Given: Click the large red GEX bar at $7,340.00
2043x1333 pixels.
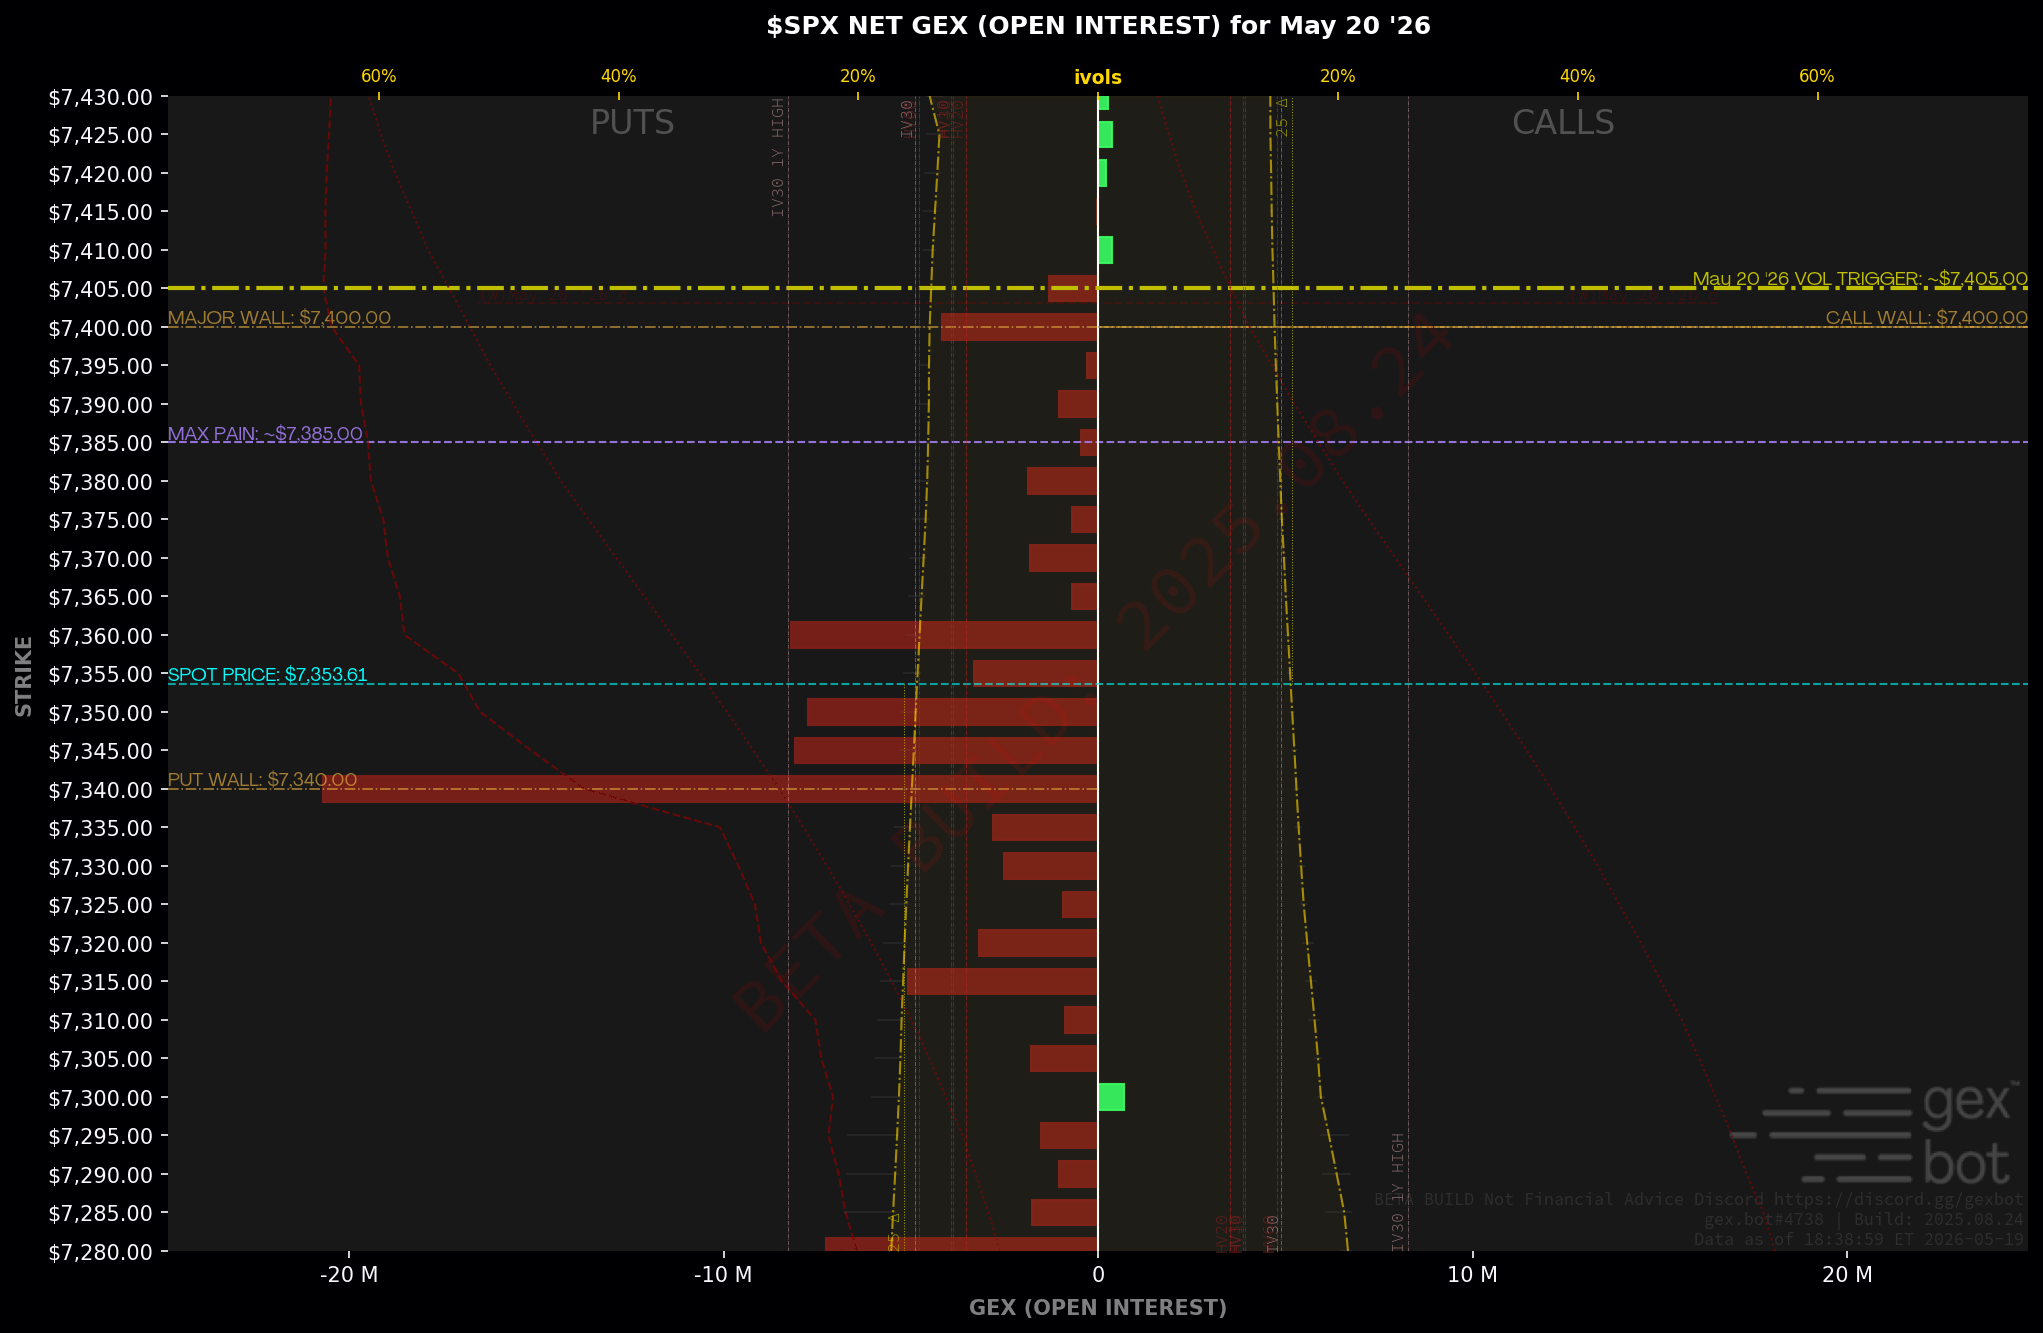Looking at the screenshot, I should click(x=710, y=789).
